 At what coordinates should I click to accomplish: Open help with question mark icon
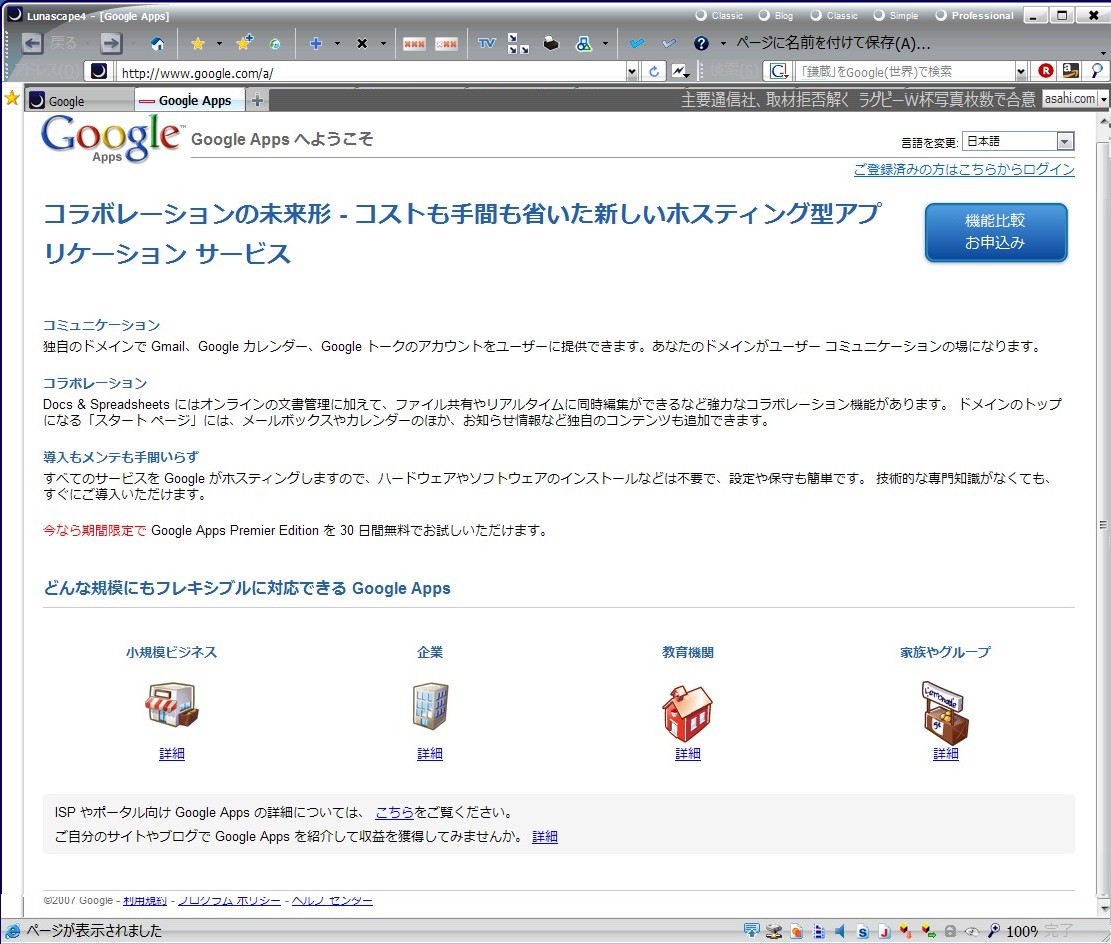click(701, 44)
